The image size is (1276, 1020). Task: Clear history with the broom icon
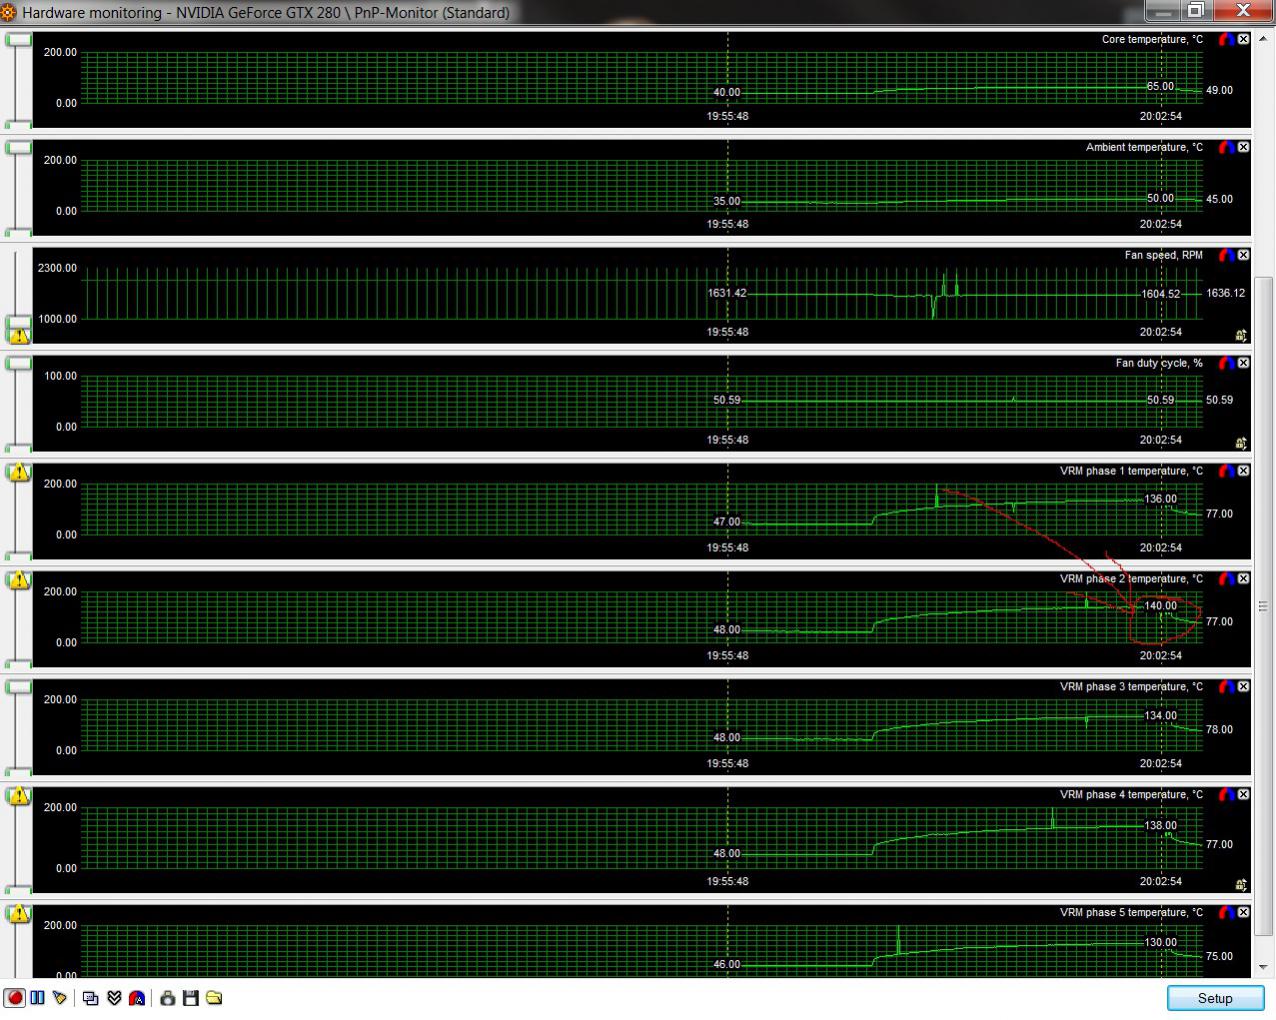tap(60, 998)
